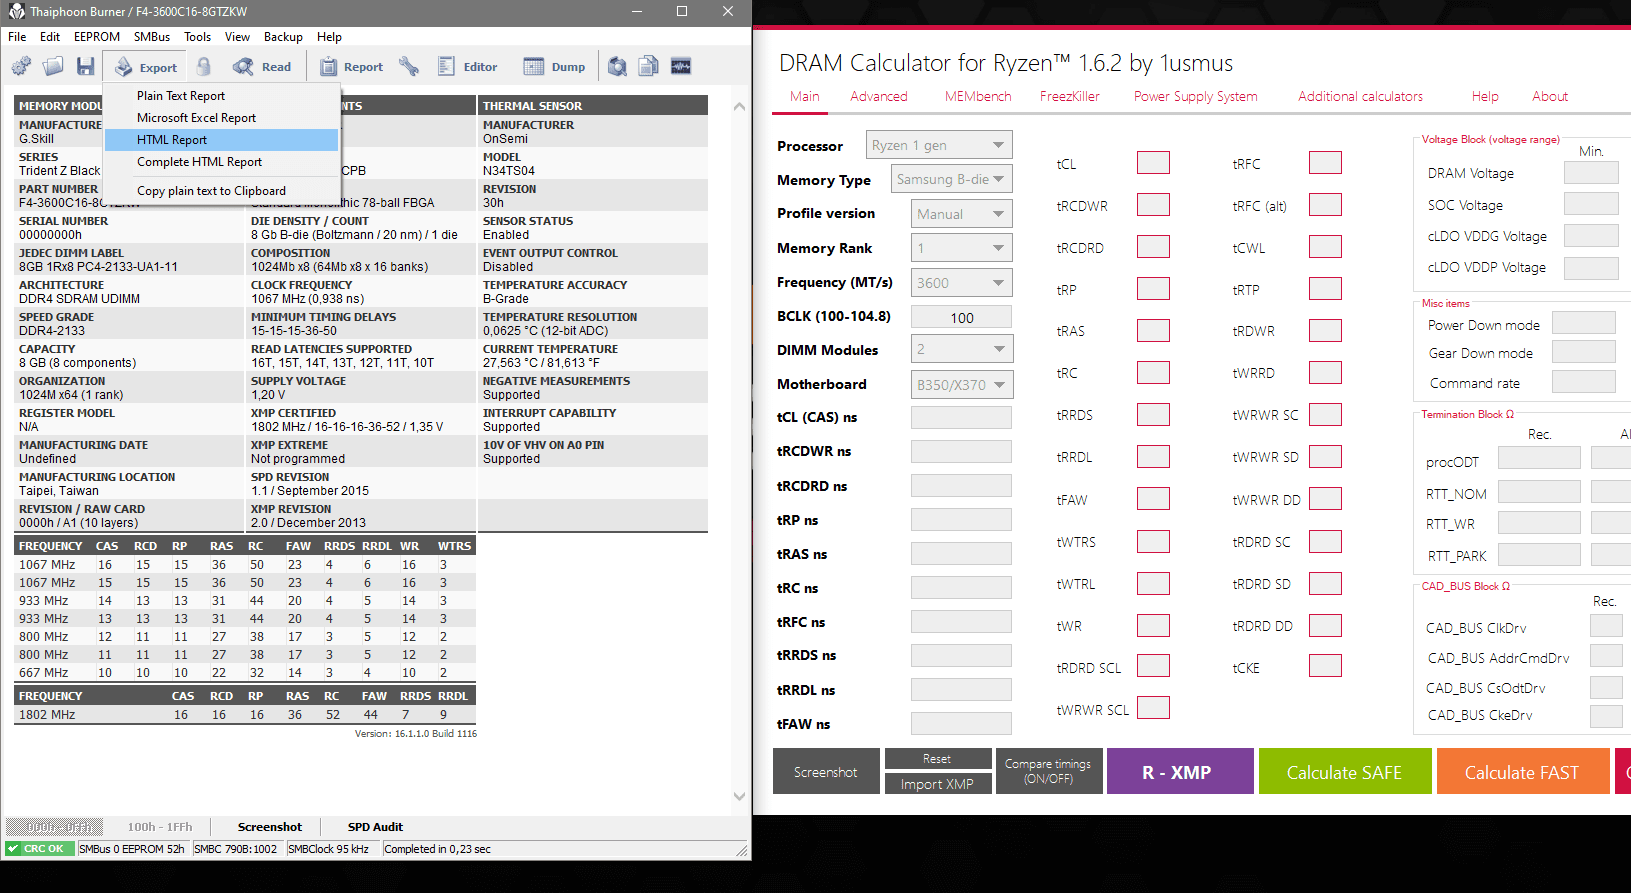Select HTML Report in Export dropdown
Viewport: 1631px width, 893px height.
pos(221,140)
